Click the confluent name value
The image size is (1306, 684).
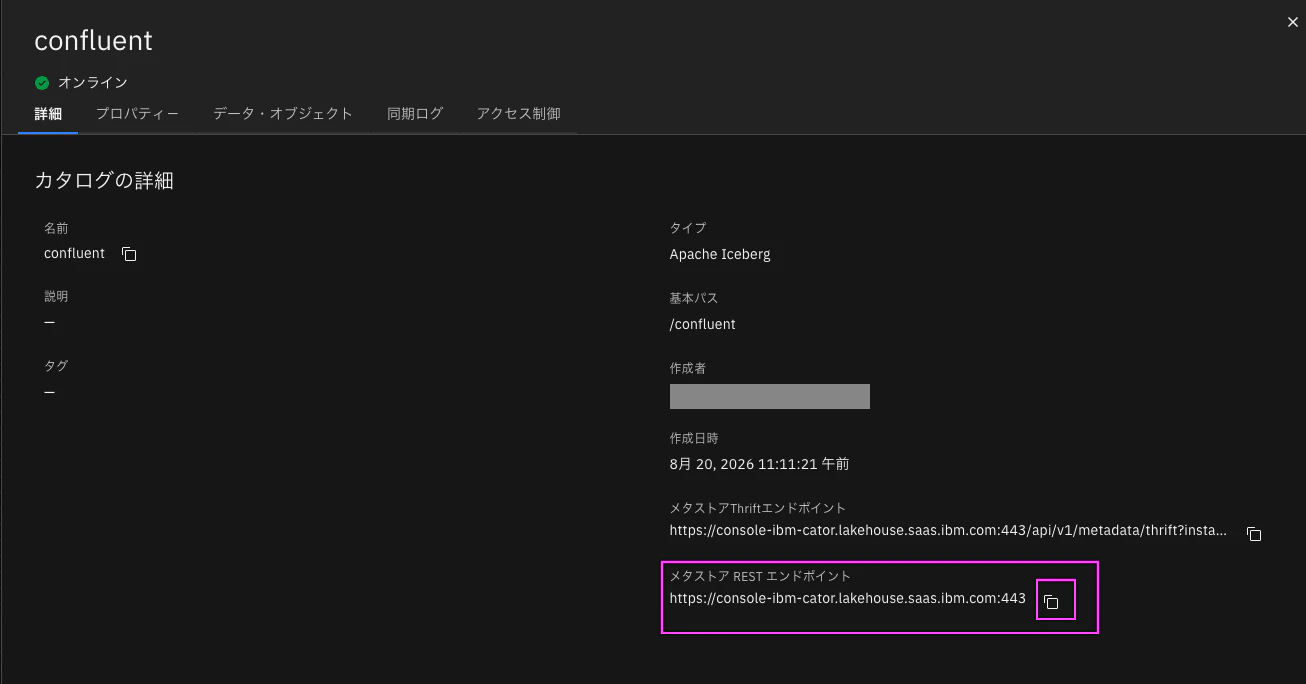click(74, 254)
